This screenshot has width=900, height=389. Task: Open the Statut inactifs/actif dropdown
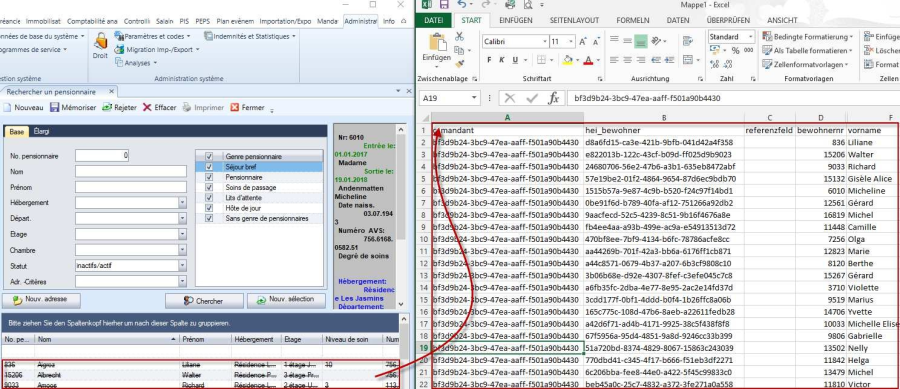click(x=183, y=266)
